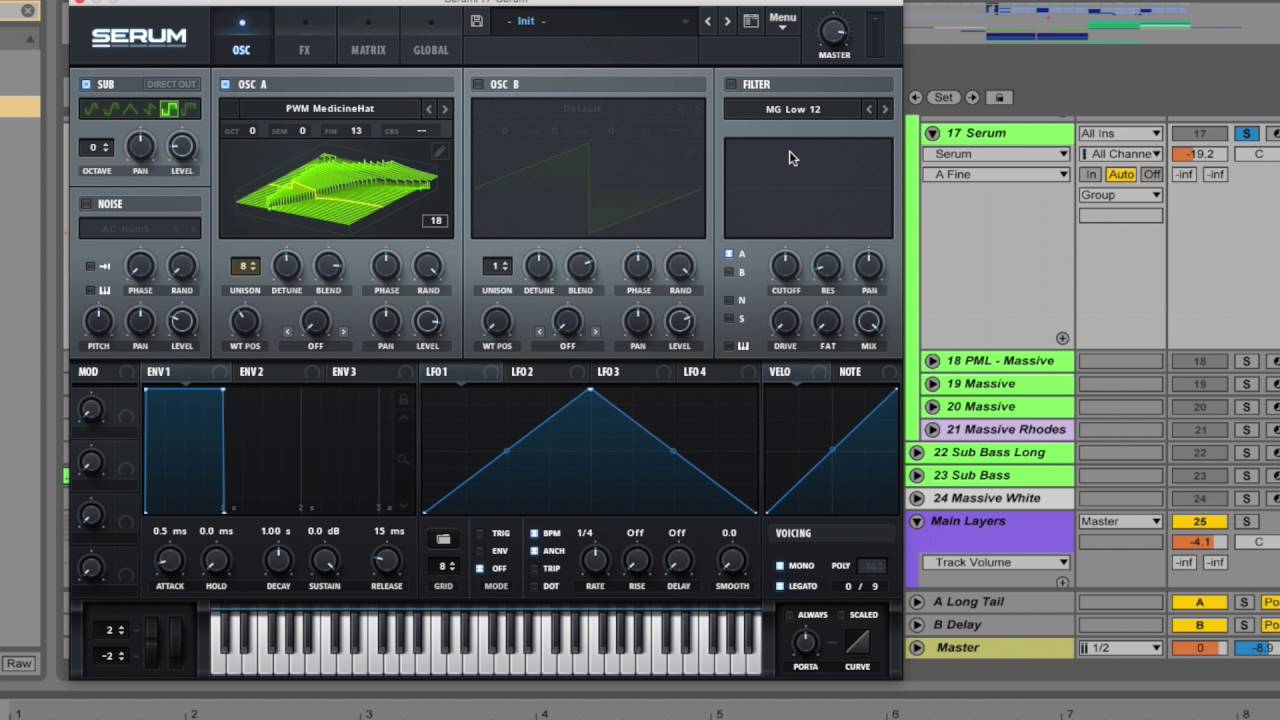
Task: Click the ENV1 lock icon
Action: coord(403,400)
